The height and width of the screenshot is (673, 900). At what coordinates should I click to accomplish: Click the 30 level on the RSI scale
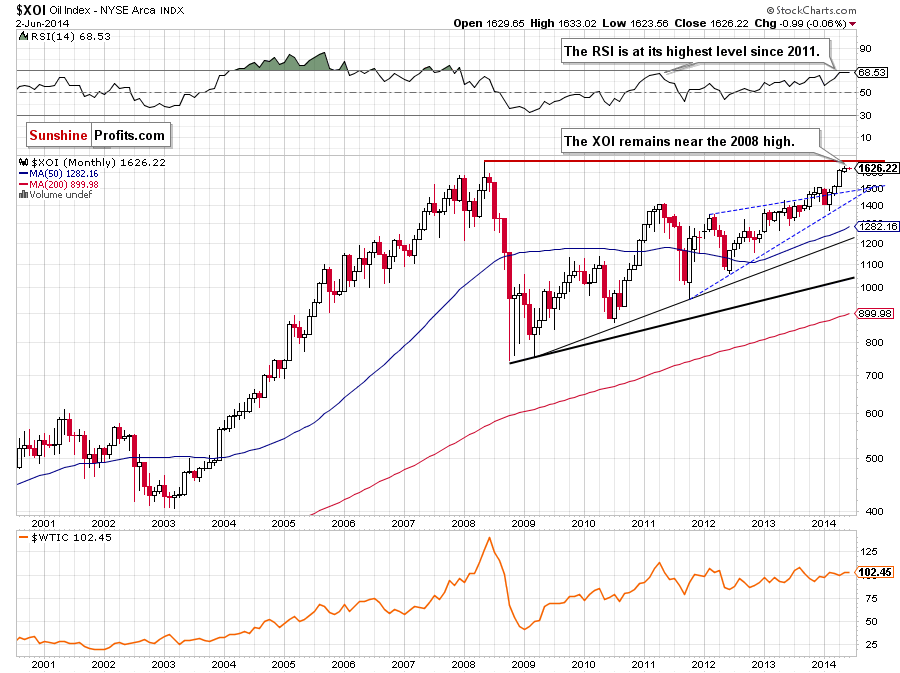click(x=865, y=115)
